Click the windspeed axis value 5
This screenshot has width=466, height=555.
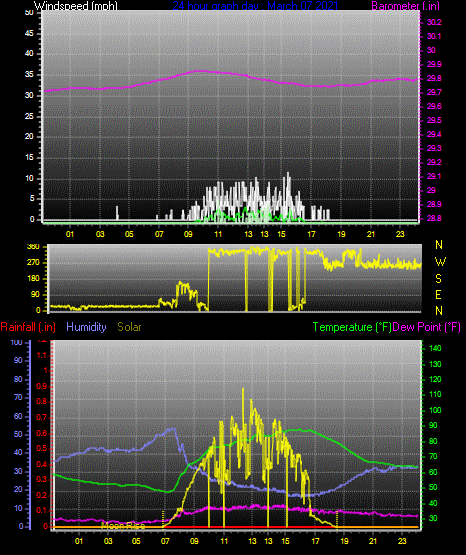point(32,199)
